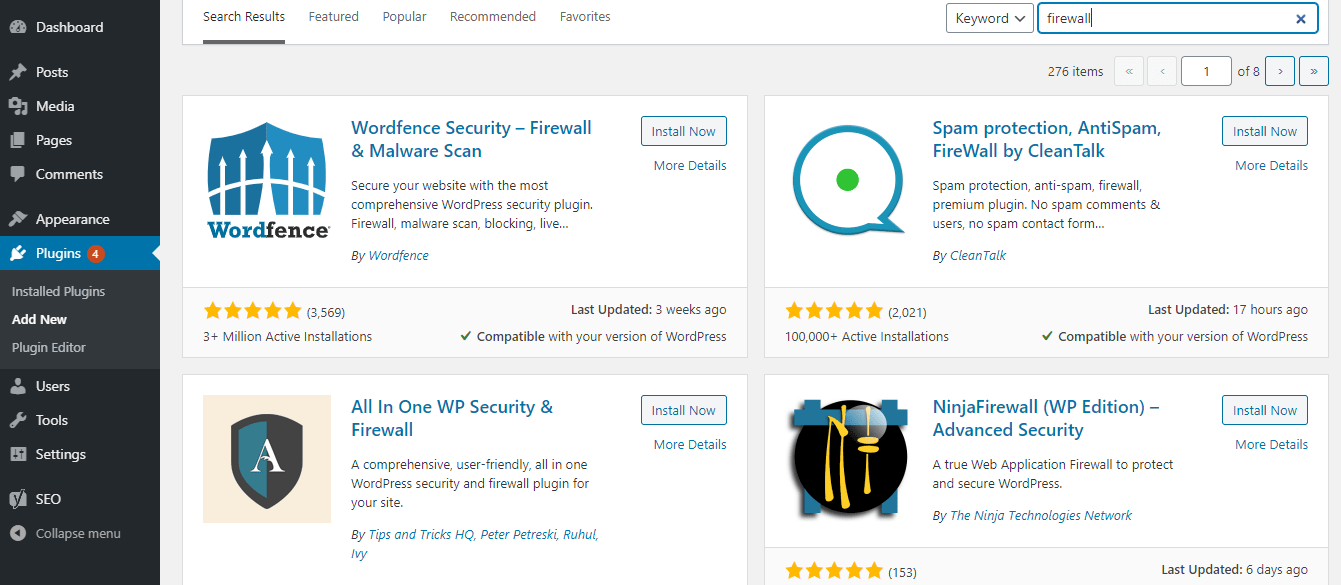
Task: Click Tips and Tricks HQ author link
Action: click(422, 534)
